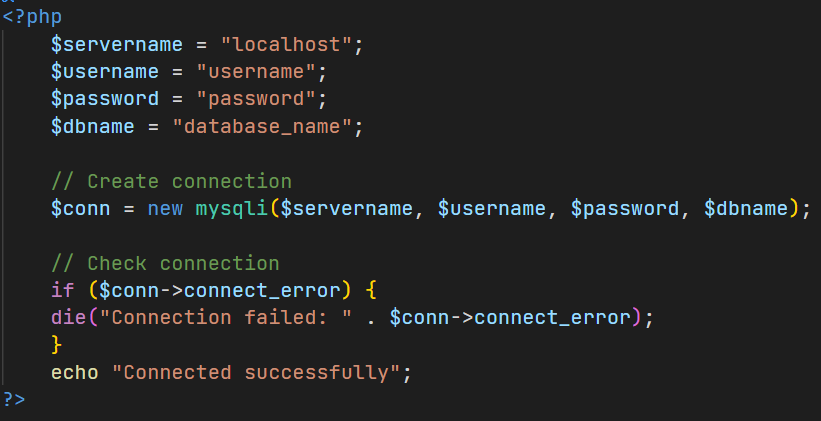
Task: Click the "// Check connection" comment
Action: (165, 263)
